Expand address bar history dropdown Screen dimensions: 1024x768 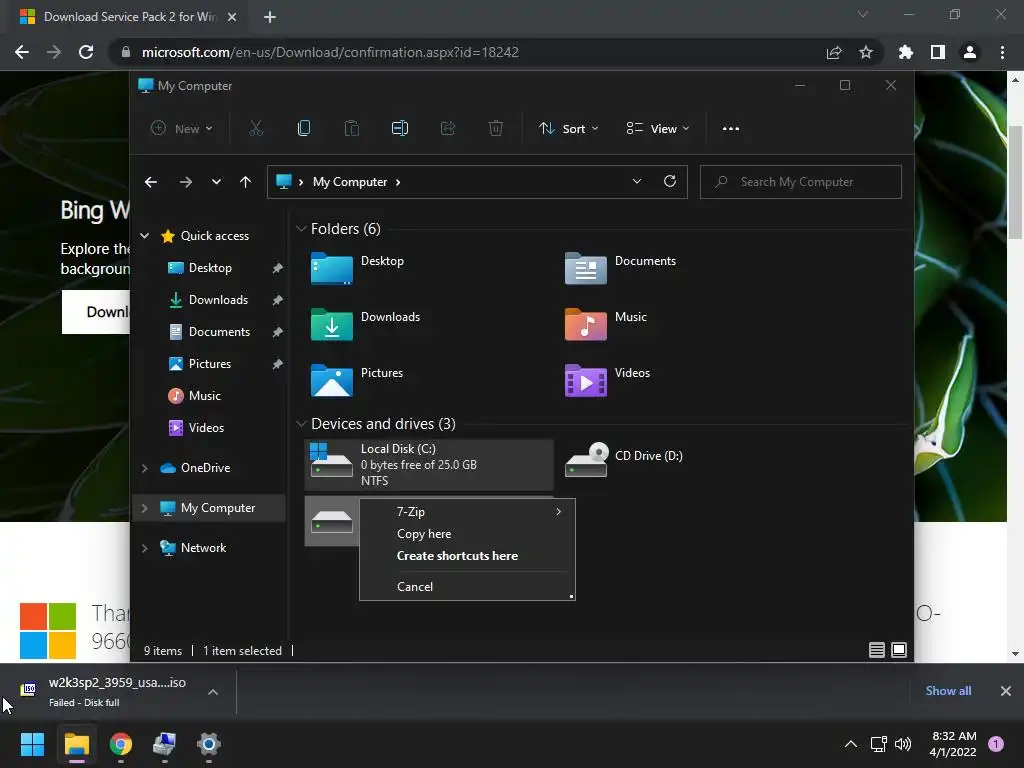pyautogui.click(x=637, y=182)
